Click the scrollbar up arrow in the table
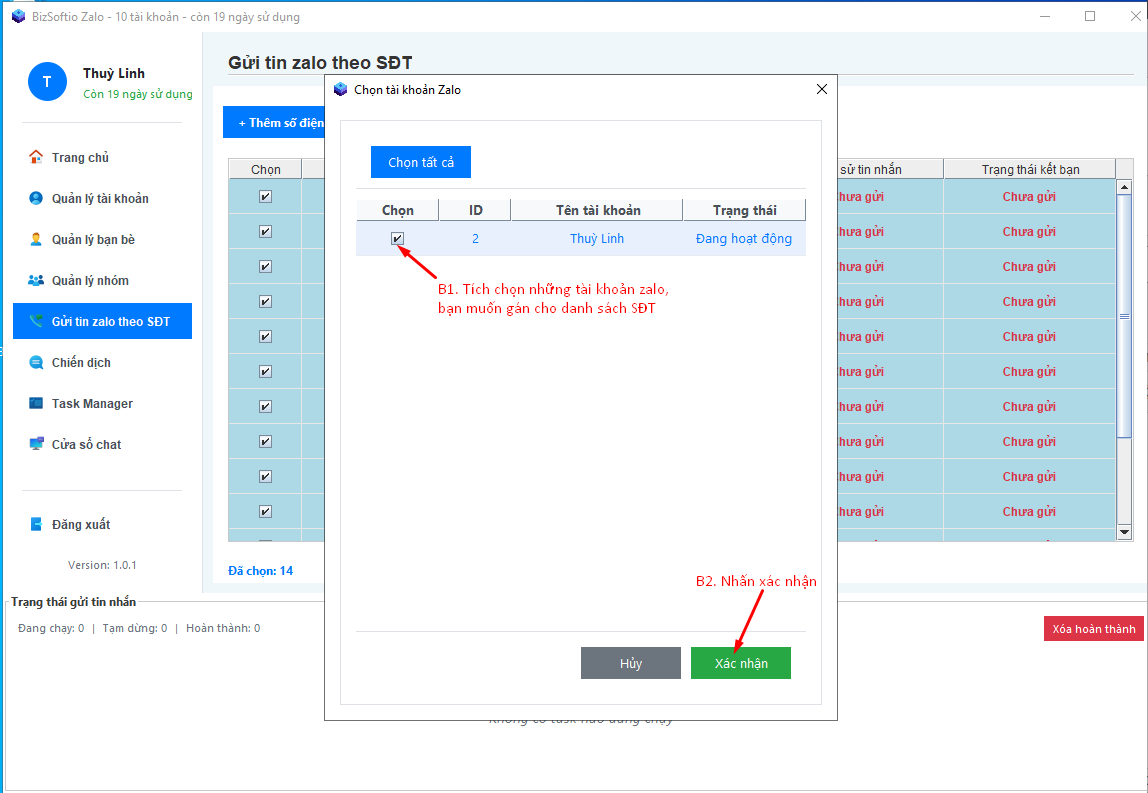This screenshot has width=1148, height=793. [x=1124, y=187]
